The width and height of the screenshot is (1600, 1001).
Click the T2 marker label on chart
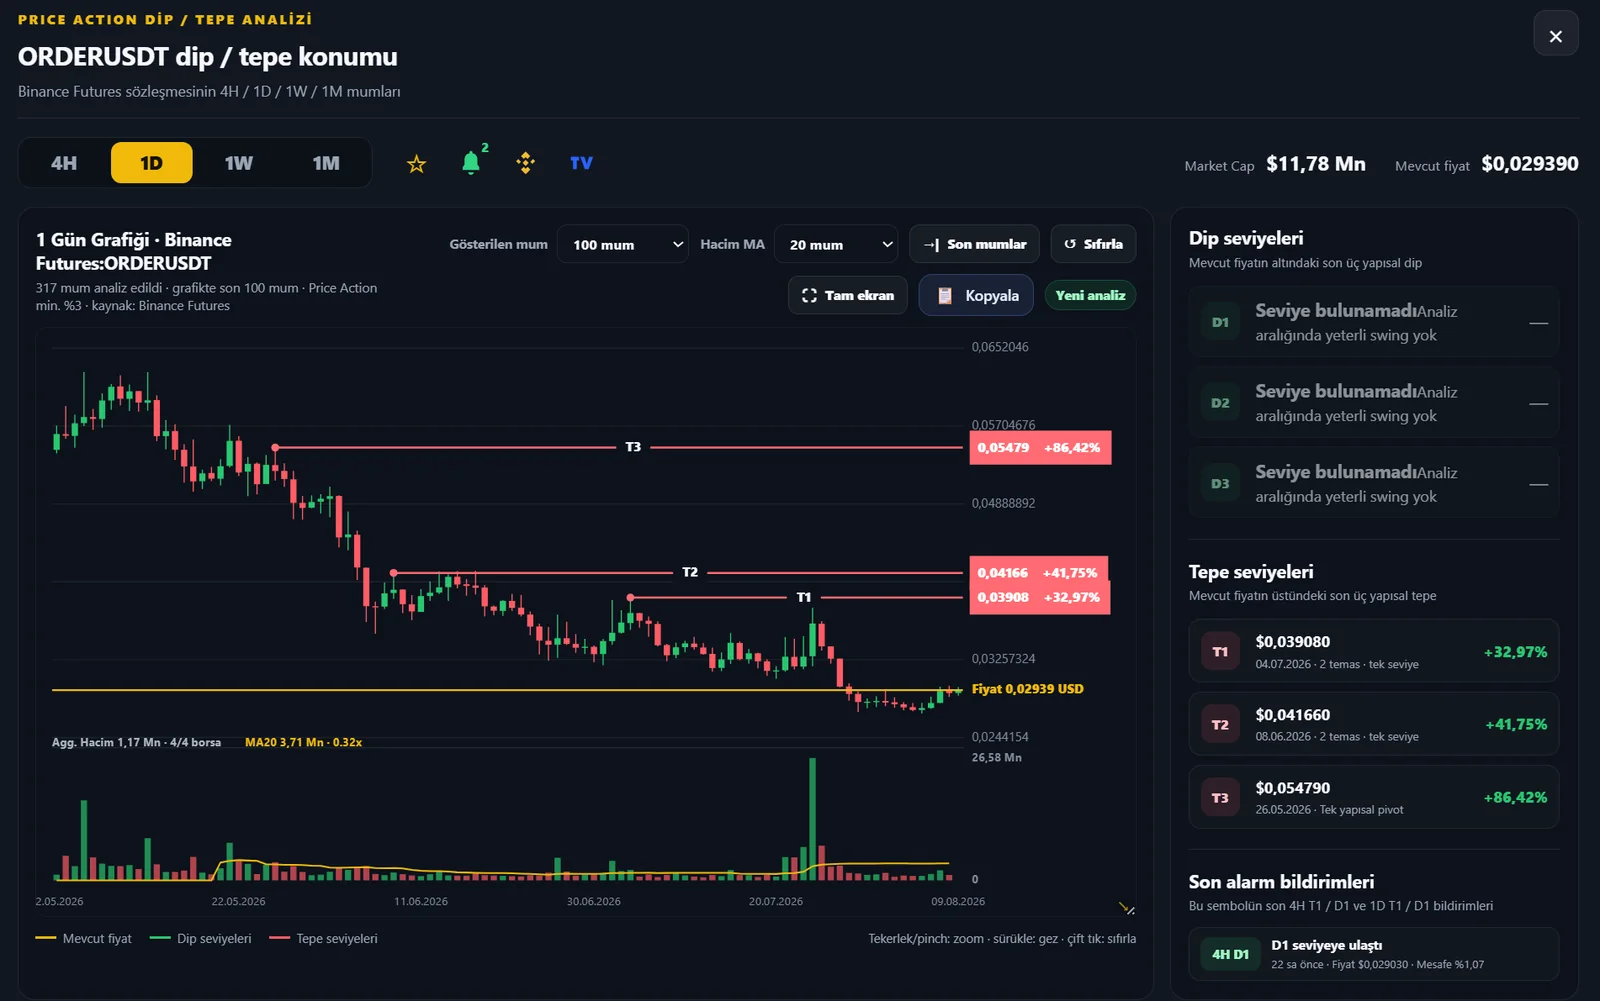(x=690, y=573)
